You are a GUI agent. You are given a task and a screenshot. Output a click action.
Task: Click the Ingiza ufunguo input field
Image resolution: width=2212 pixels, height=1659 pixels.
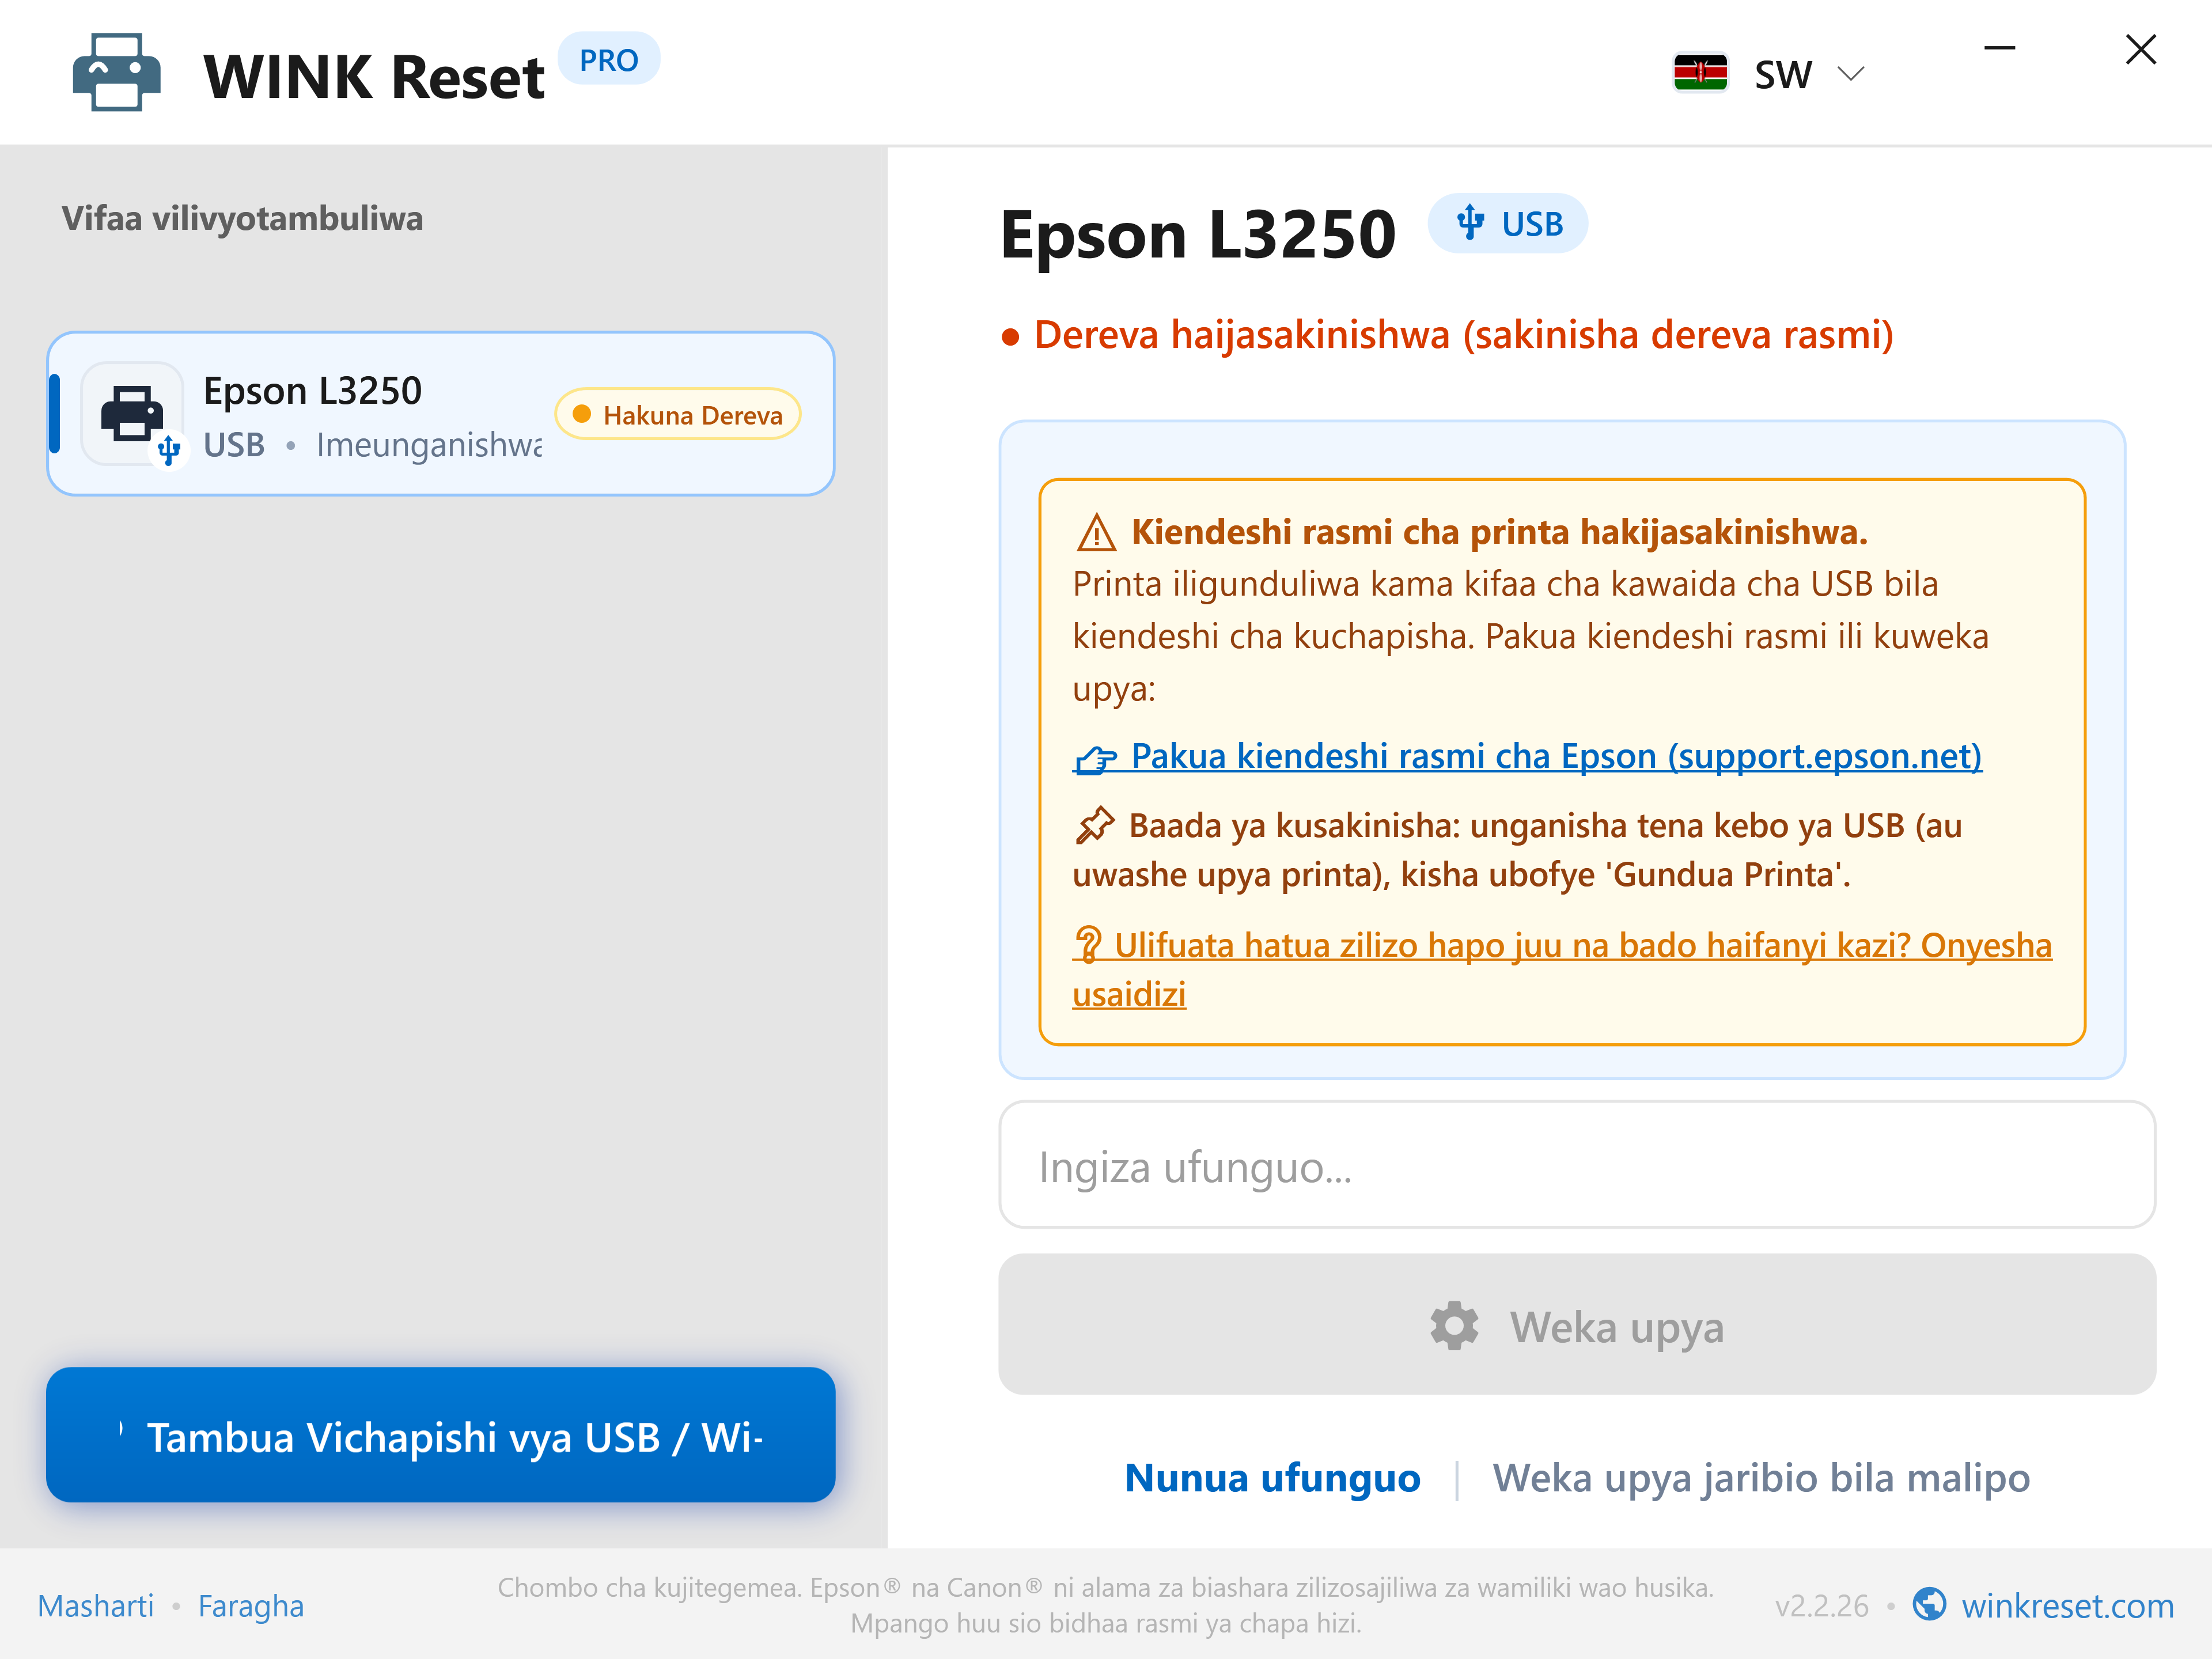point(1577,1165)
